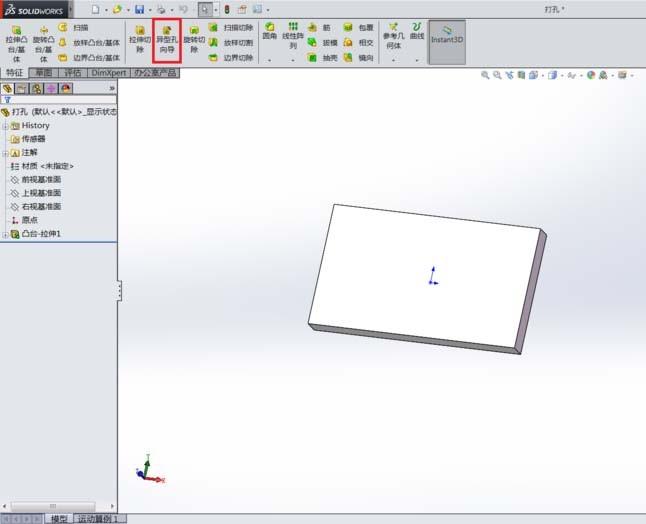The image size is (646, 524).
Task: Switch to the Sketch (草图) tab
Action: point(44,73)
